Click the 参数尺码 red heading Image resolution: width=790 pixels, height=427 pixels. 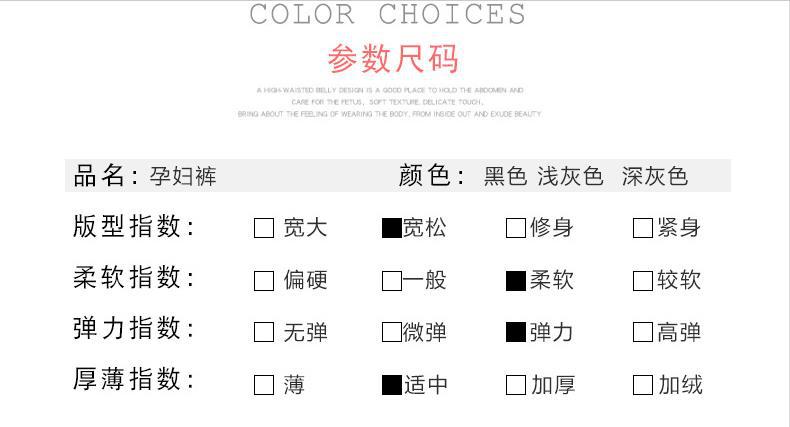(x=393, y=60)
